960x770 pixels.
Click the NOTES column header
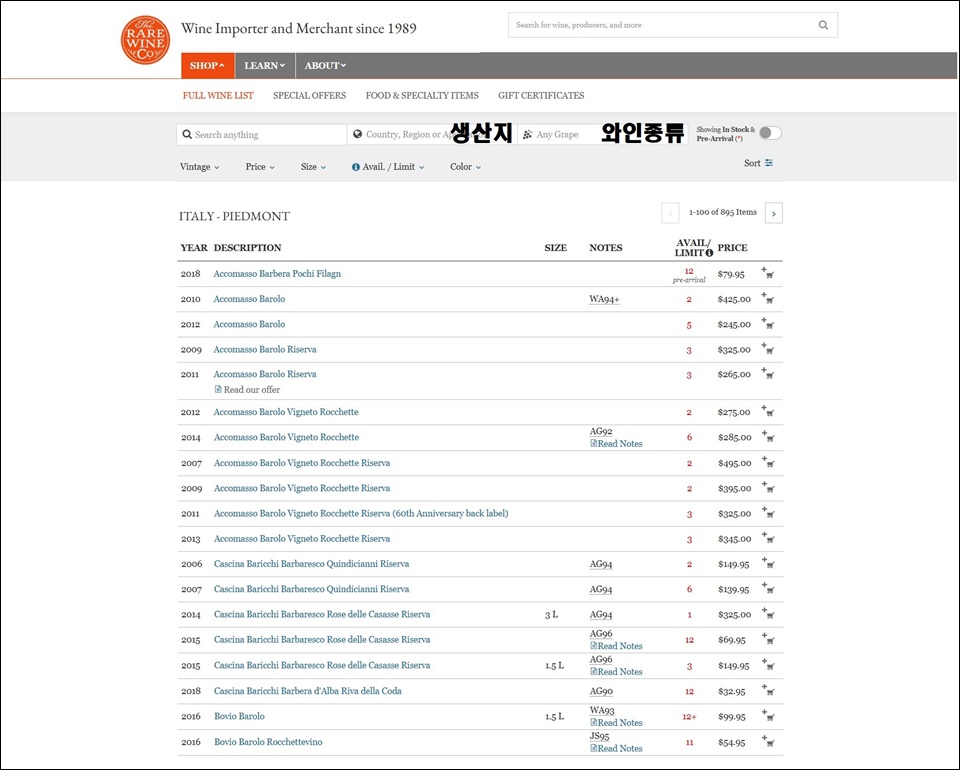tap(606, 248)
